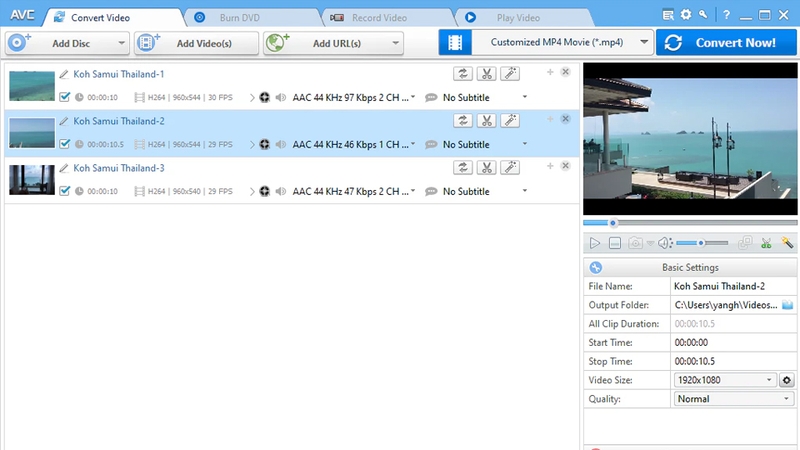This screenshot has width=800, height=450.
Task: Click the loop/convert icon for Koh Samui Thailand-1
Action: [x=463, y=73]
